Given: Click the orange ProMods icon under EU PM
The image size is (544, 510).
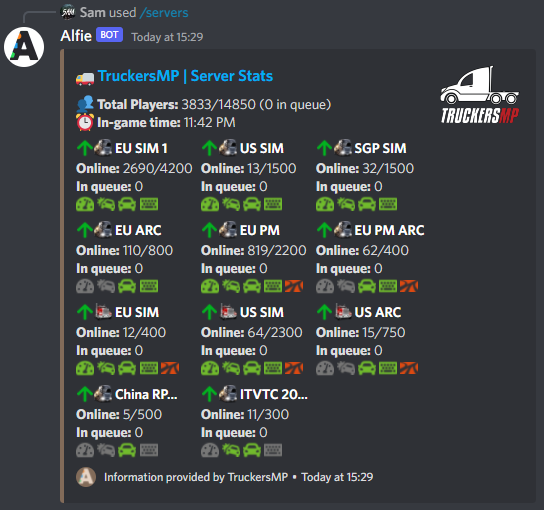Looking at the screenshot, I should pos(294,286).
